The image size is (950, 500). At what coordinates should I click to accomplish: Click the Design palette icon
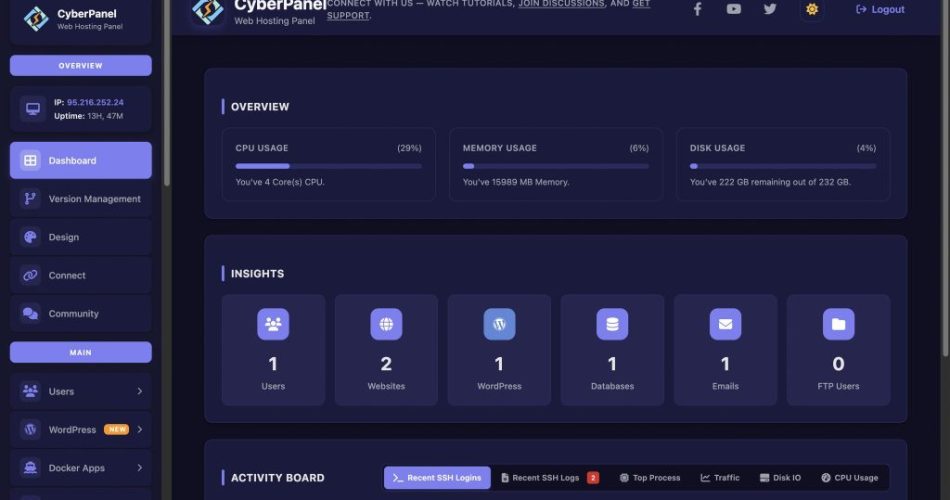tap(30, 237)
